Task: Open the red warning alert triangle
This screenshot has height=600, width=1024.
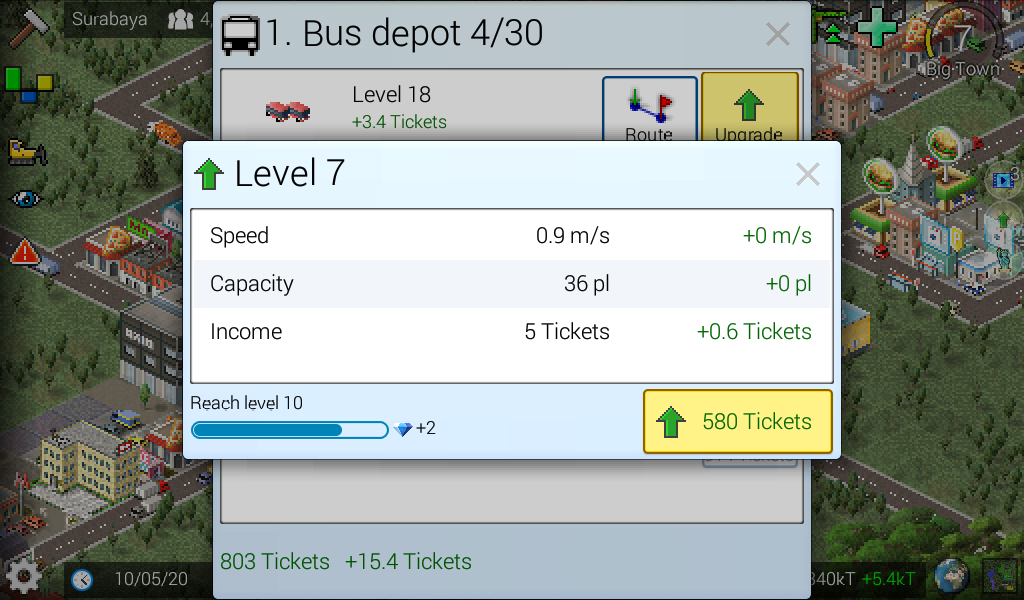Action: tap(25, 251)
